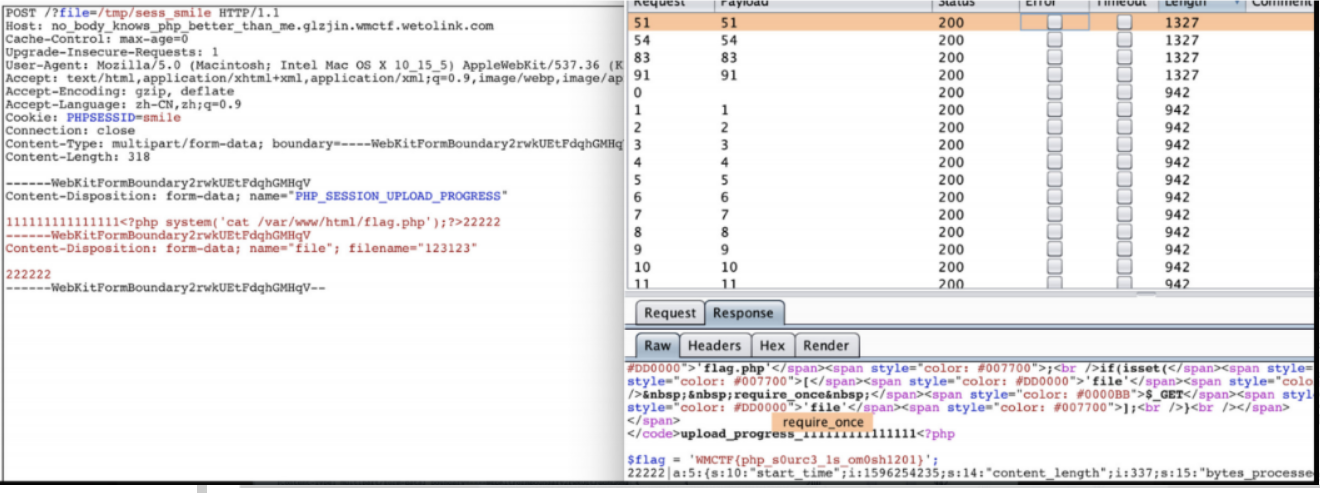This screenshot has height=493, width=1320.
Task: Enable the Timeout checkbox on request 91
Action: click(x=1124, y=75)
